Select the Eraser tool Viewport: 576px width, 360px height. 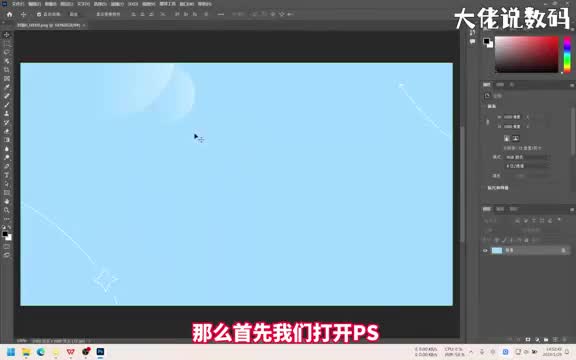point(7,132)
